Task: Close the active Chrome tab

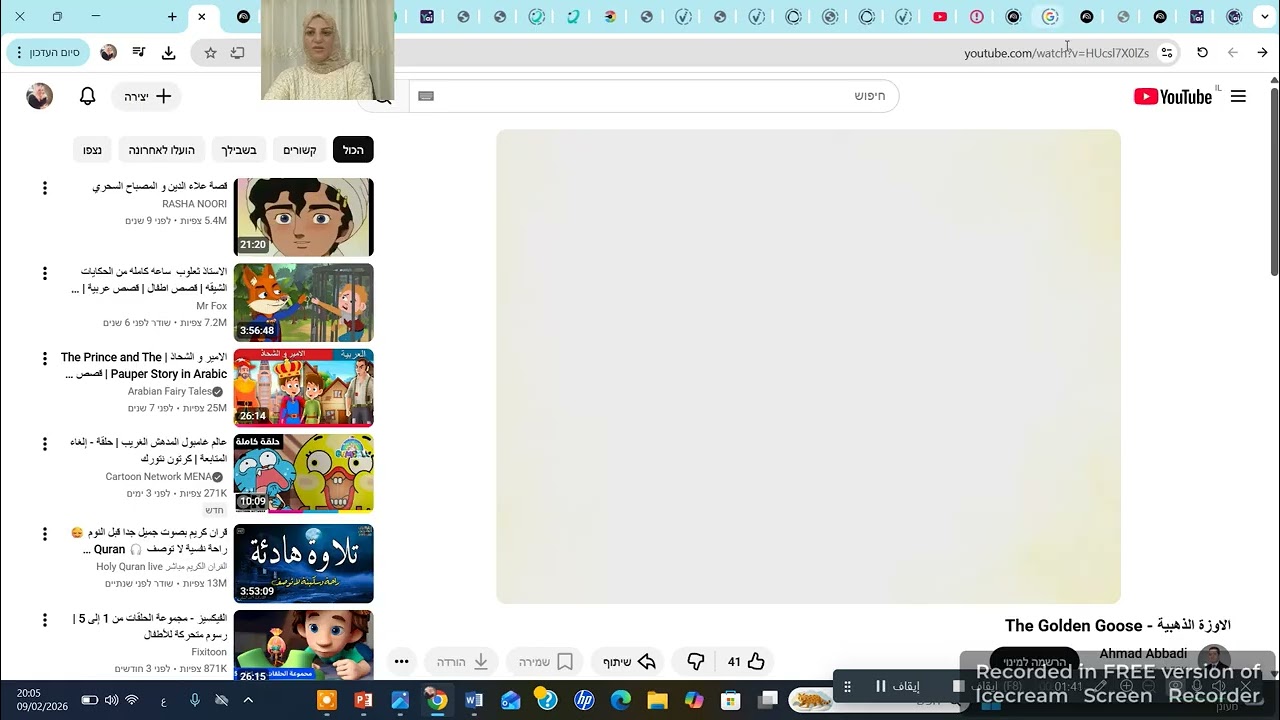Action: point(201,17)
